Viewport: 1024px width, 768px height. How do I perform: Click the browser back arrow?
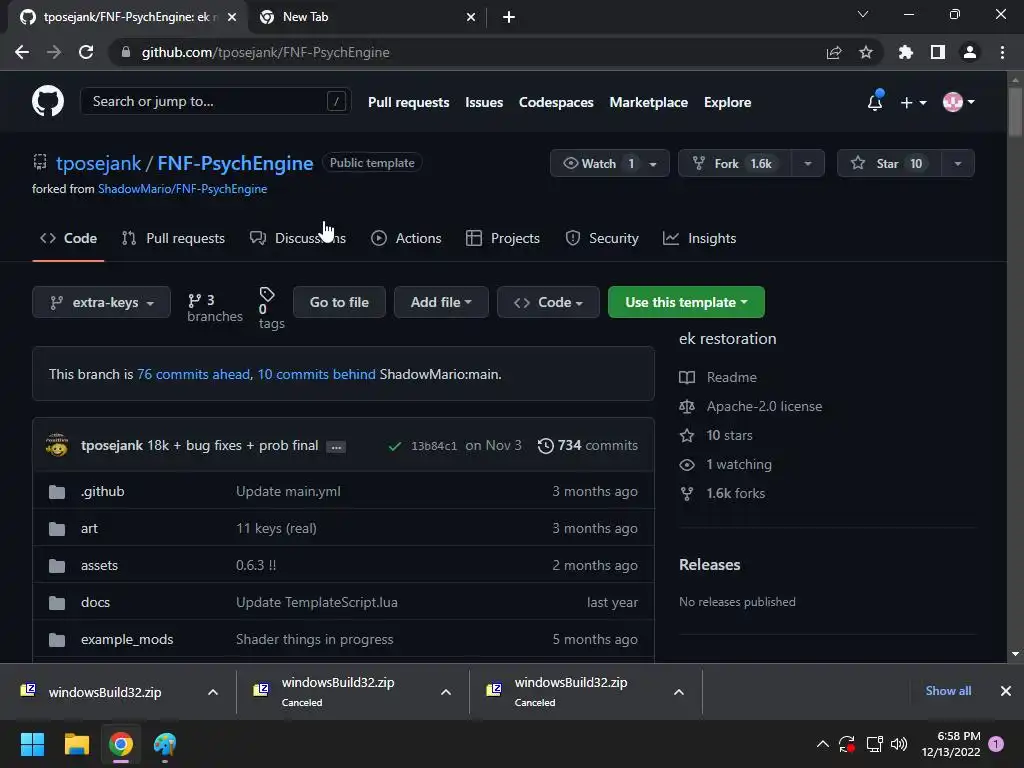pos(22,52)
